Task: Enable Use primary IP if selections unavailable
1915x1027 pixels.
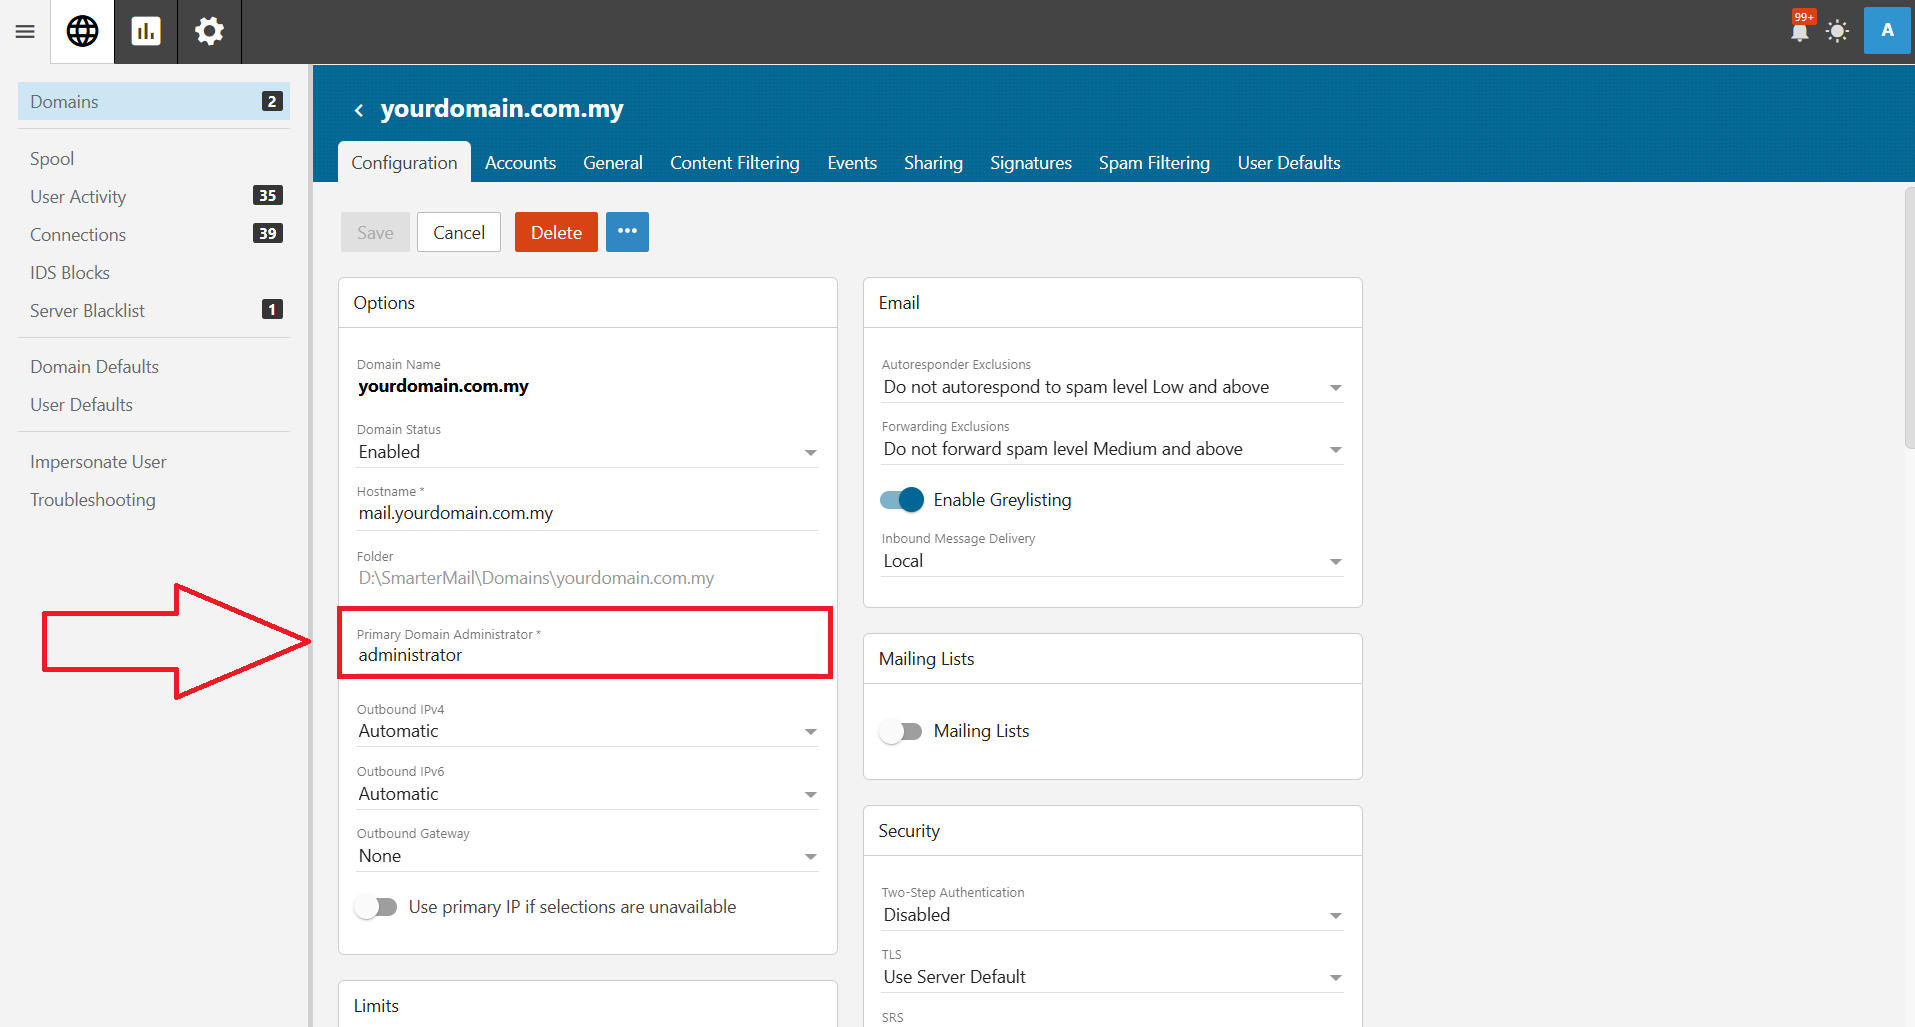Action: (376, 907)
